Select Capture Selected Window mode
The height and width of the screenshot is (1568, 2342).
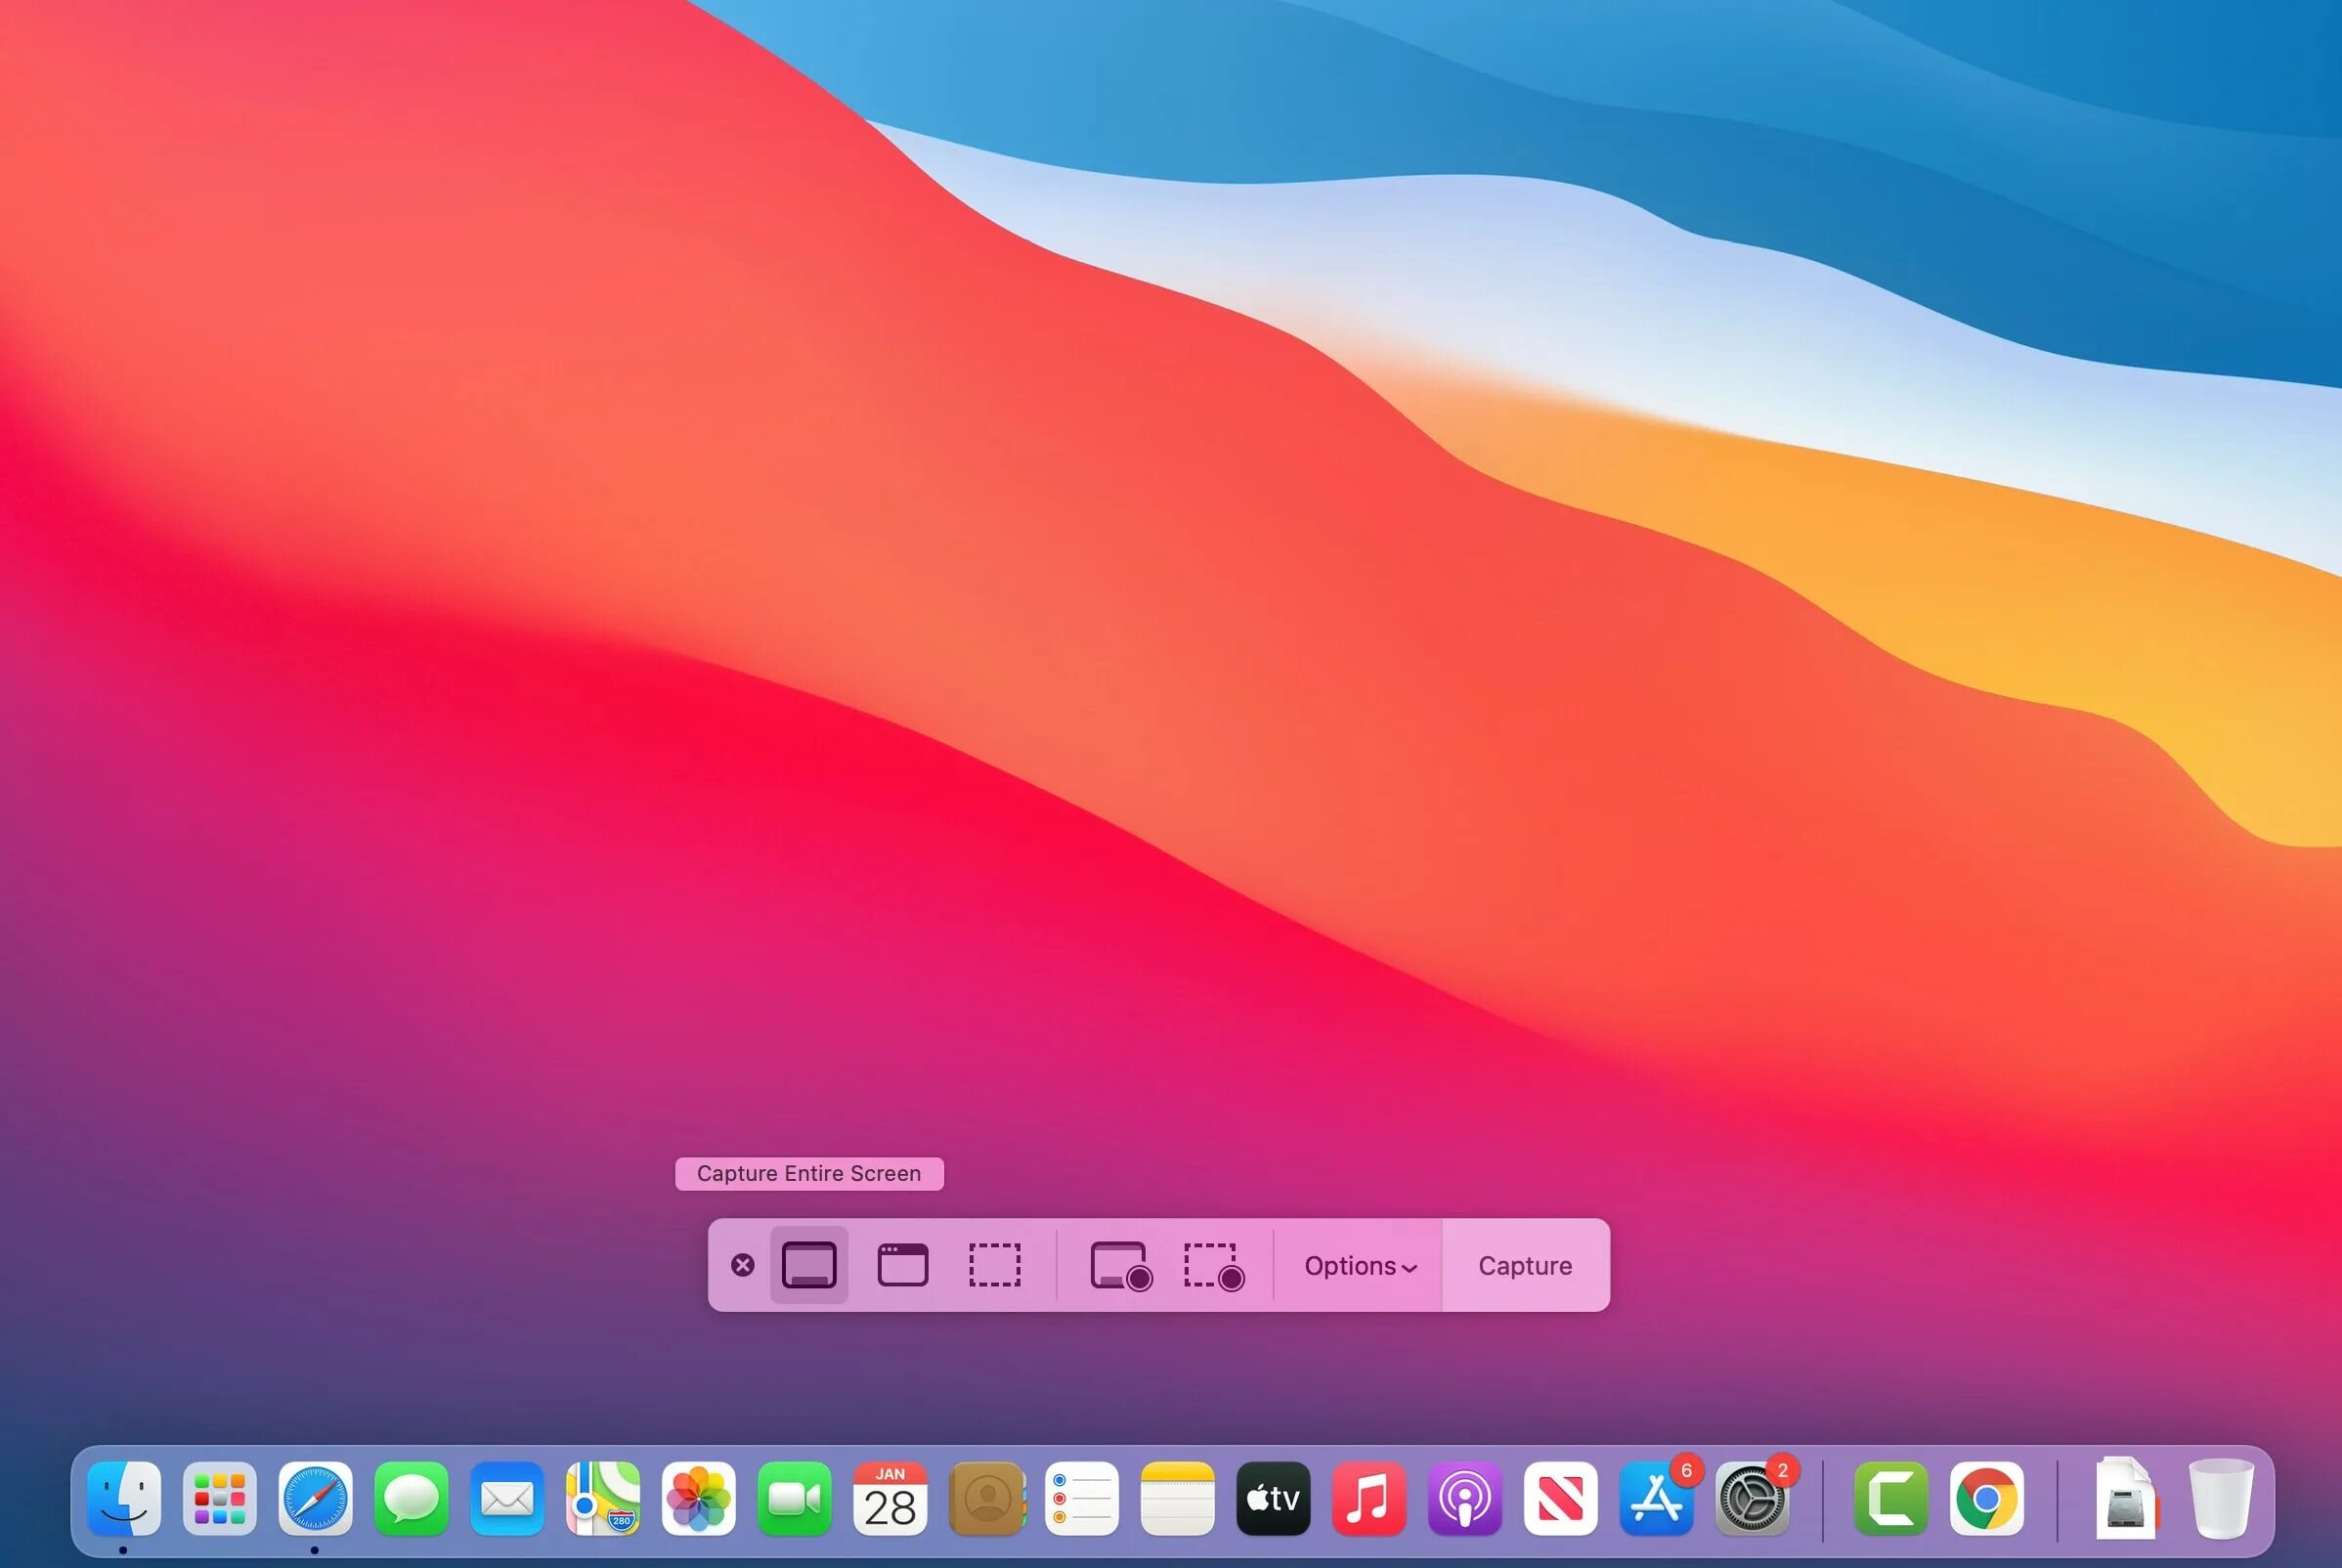(902, 1265)
